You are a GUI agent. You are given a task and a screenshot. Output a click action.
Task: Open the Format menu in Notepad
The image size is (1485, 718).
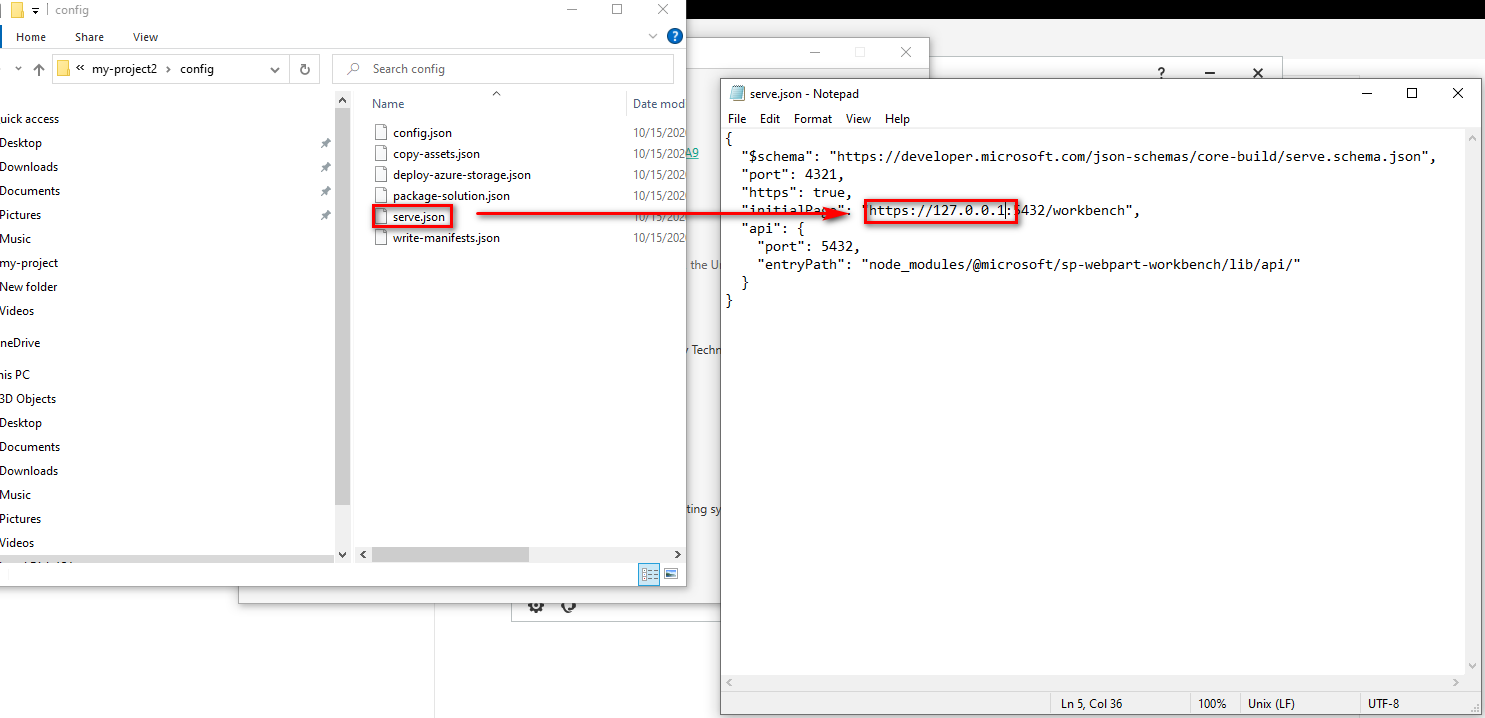click(x=813, y=118)
